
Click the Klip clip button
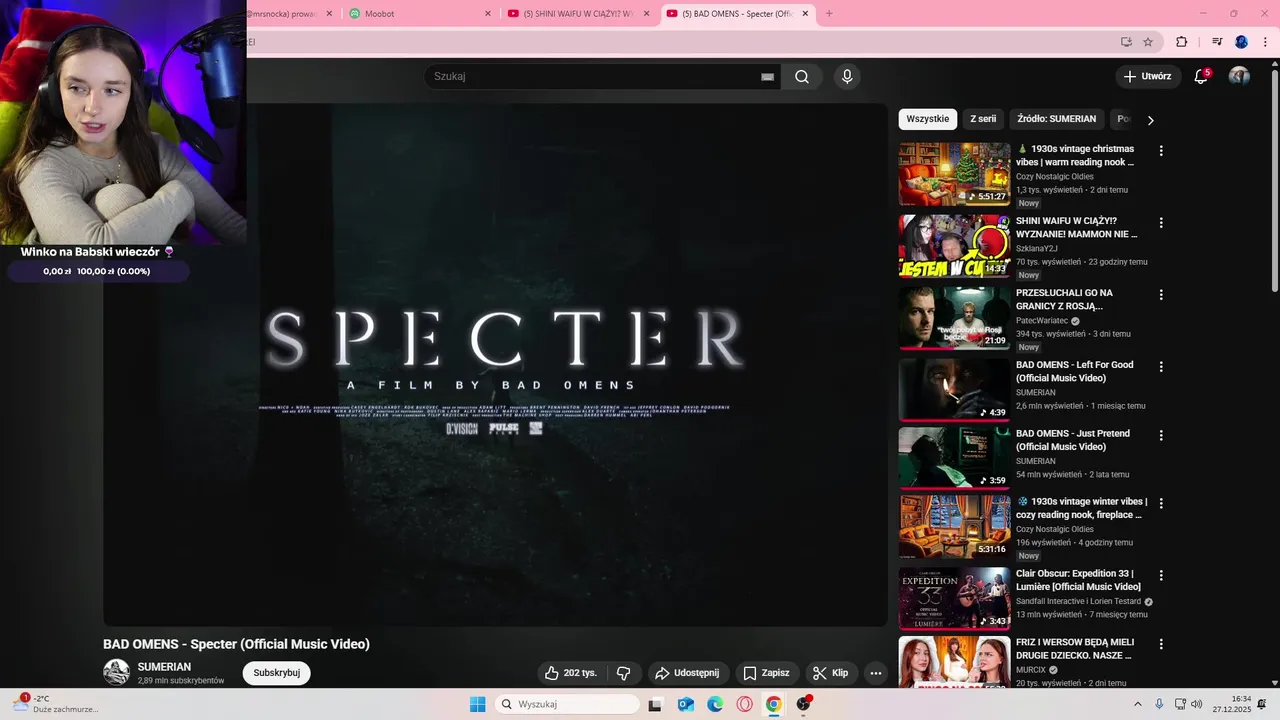click(x=831, y=673)
